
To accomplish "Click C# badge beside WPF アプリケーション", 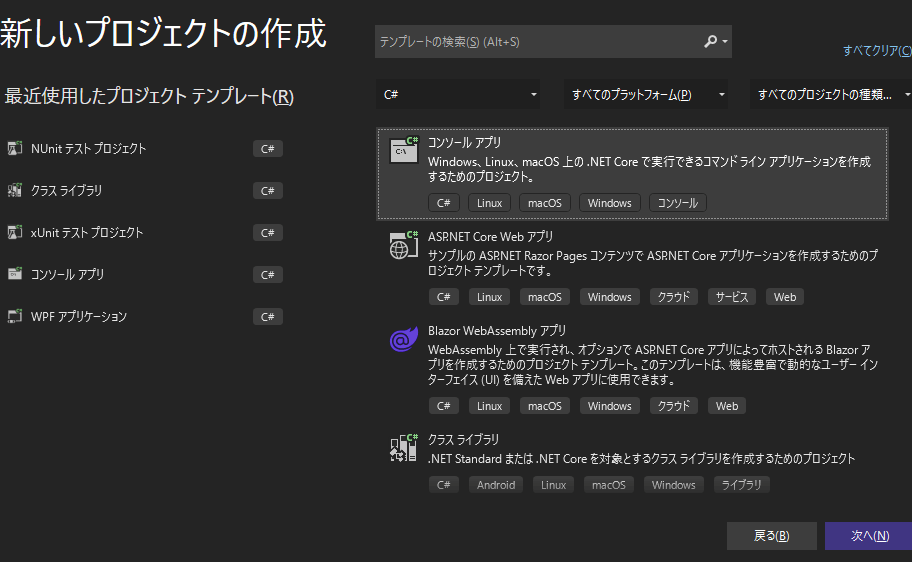I will coord(268,316).
